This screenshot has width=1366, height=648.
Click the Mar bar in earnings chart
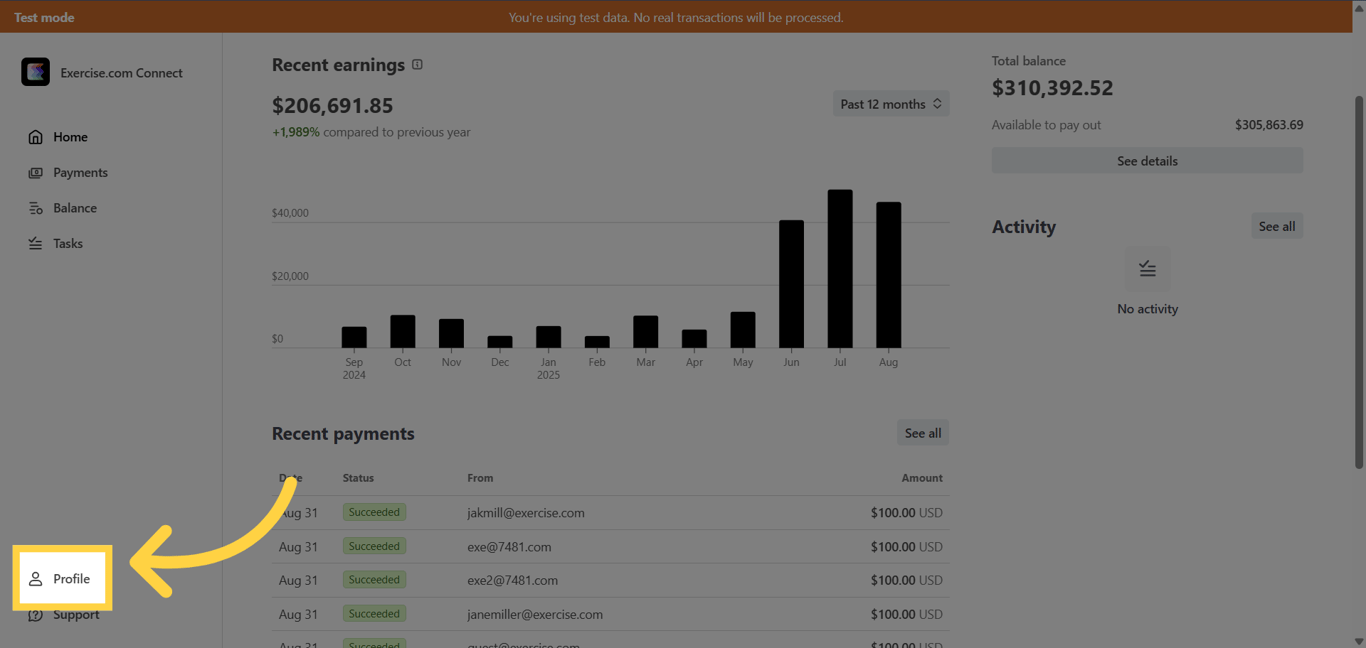(646, 332)
